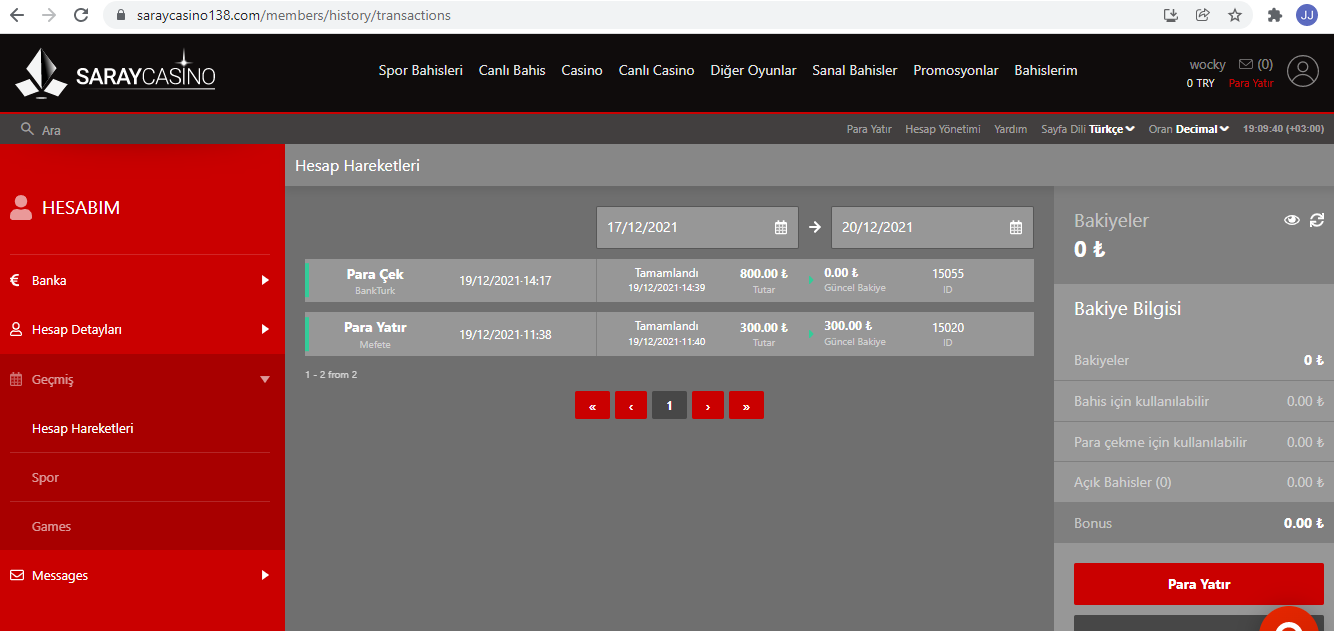Open the JJ browser profile avatar

pyautogui.click(x=1307, y=15)
